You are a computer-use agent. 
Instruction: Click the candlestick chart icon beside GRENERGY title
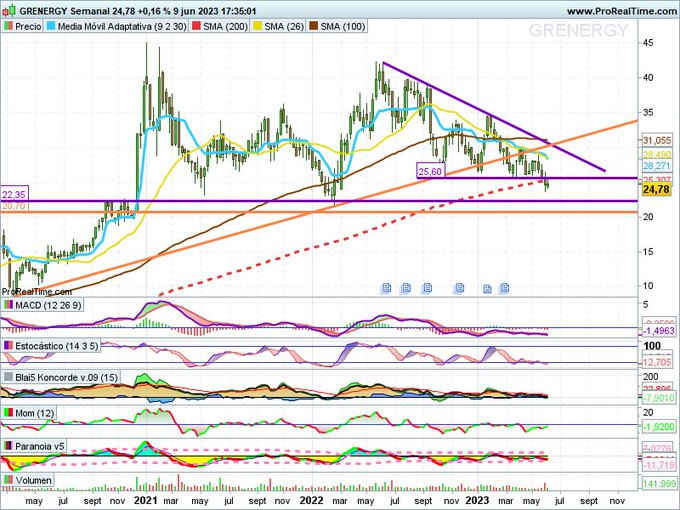pyautogui.click(x=9, y=10)
